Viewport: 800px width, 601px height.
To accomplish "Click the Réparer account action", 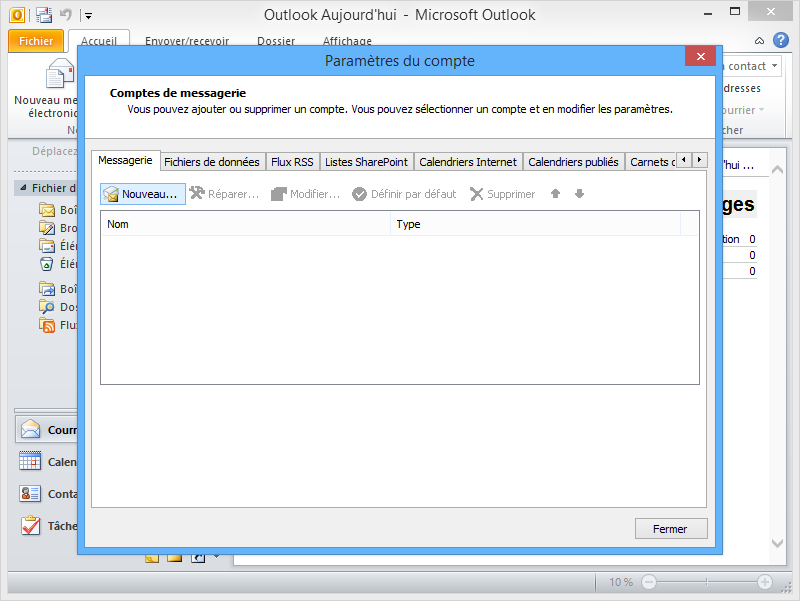I will (x=222, y=194).
